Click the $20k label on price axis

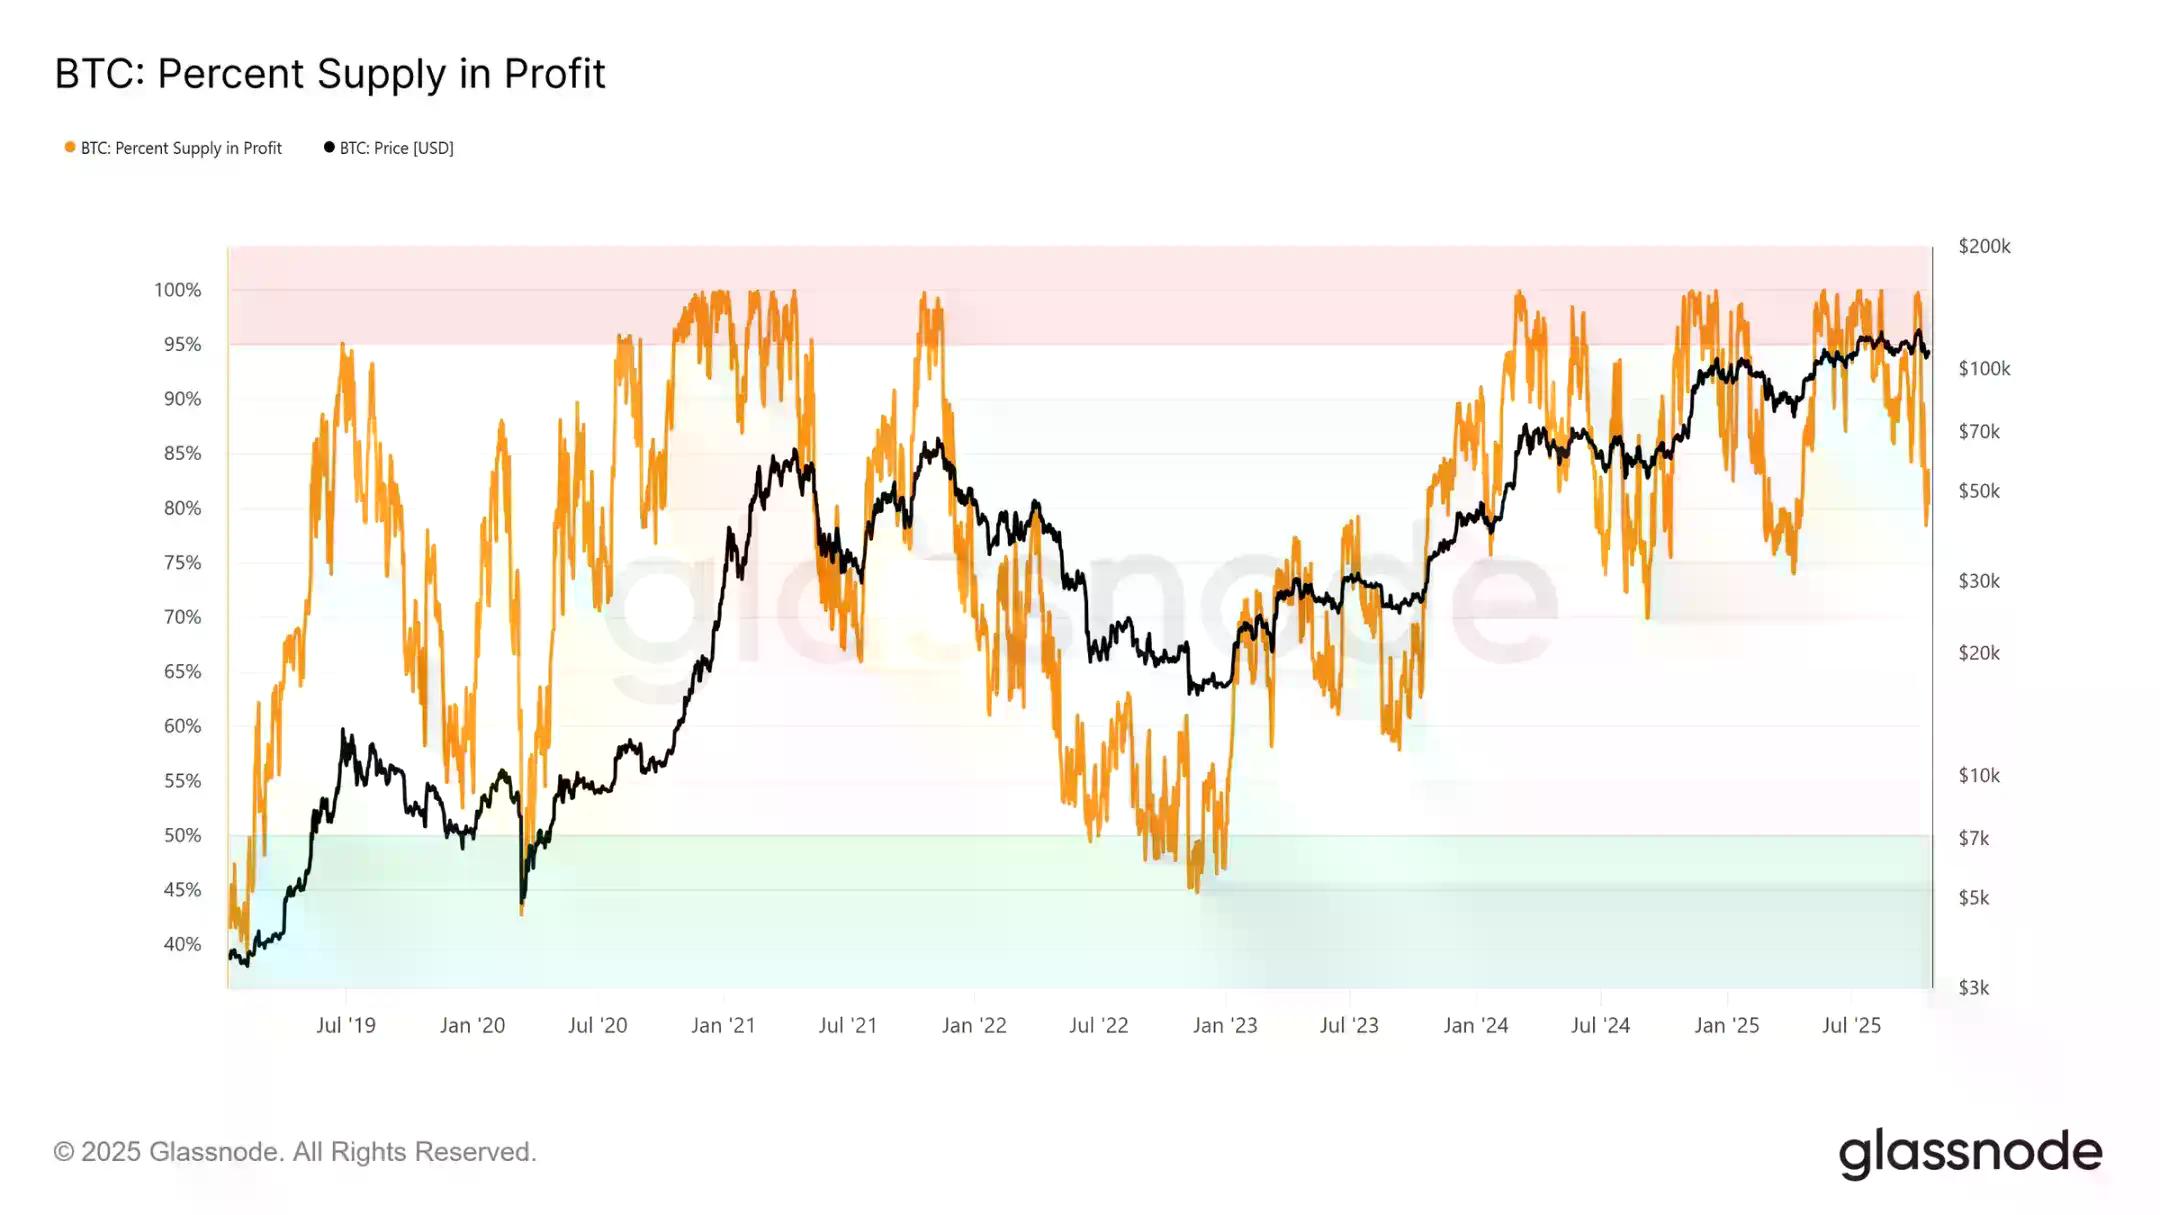[1979, 653]
